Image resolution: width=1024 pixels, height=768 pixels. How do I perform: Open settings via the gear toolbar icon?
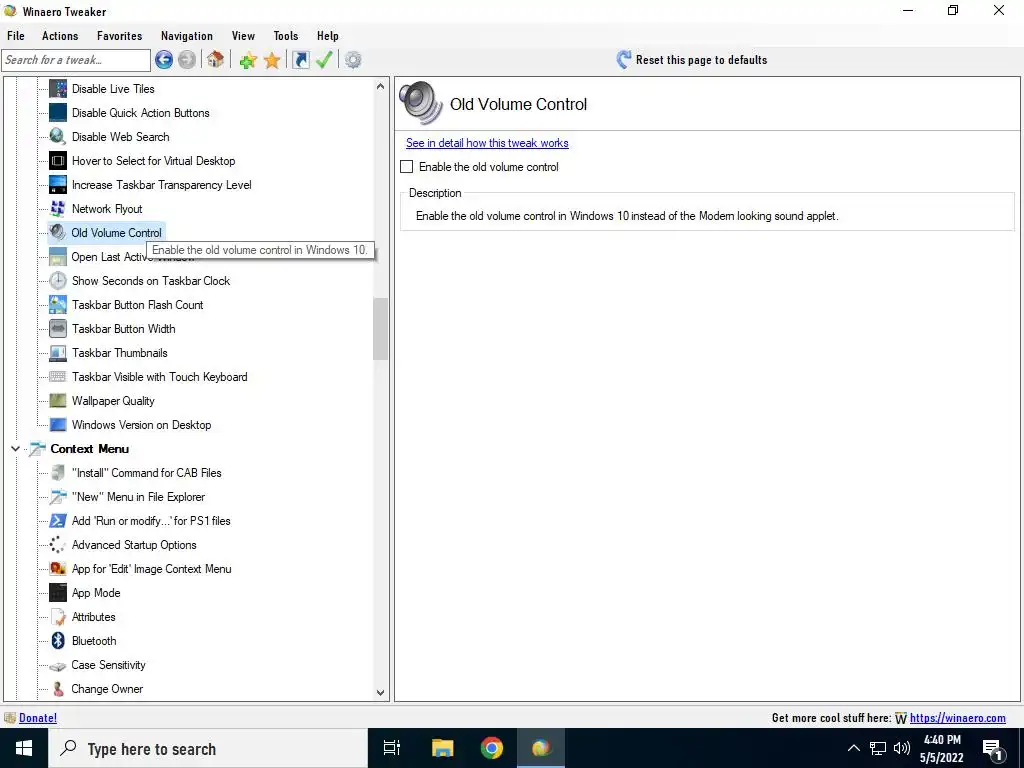[x=353, y=60]
